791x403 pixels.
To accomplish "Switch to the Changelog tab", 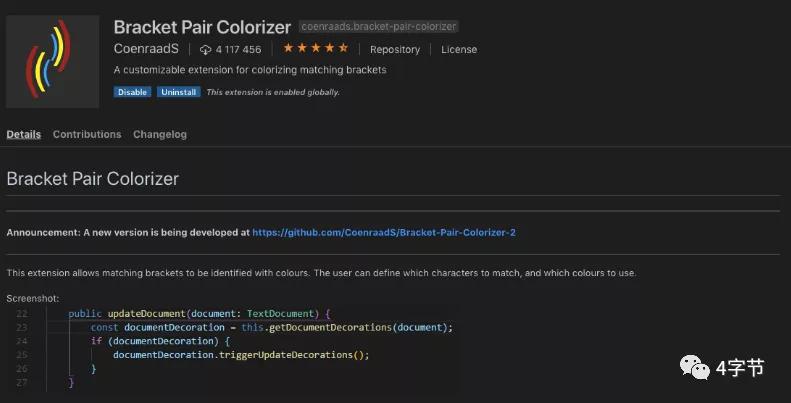I will click(160, 134).
